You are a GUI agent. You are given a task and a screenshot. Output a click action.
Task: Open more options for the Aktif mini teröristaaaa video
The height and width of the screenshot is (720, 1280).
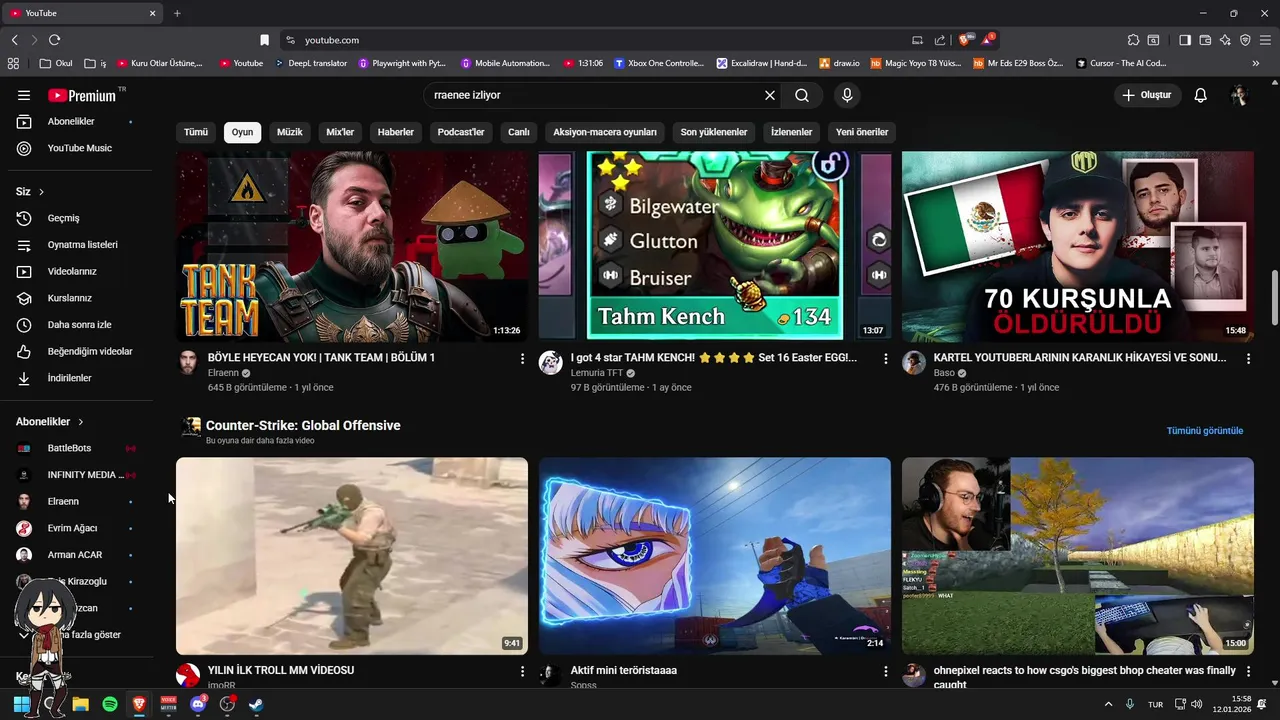coord(885,671)
